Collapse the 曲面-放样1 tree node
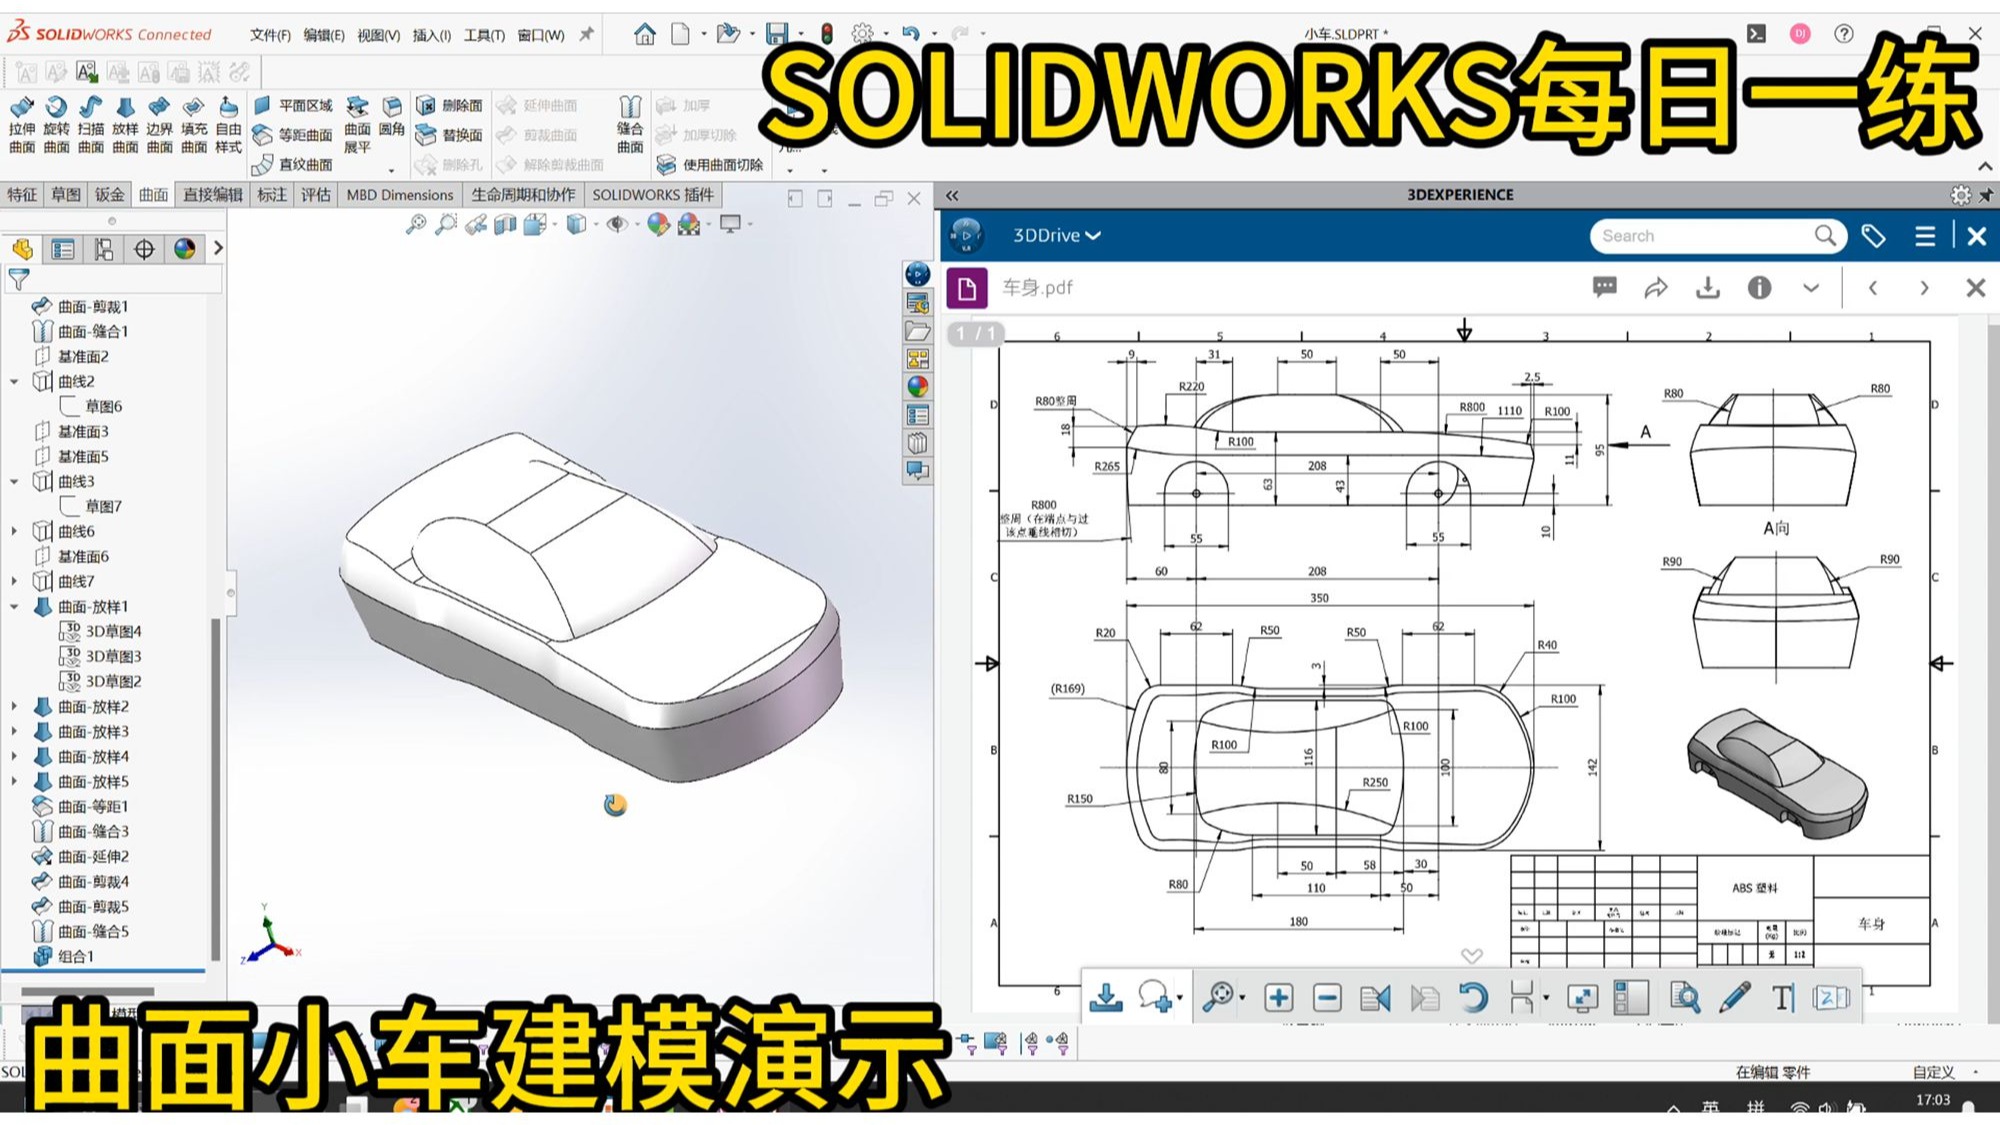This screenshot has width=2000, height=1125. 14,606
